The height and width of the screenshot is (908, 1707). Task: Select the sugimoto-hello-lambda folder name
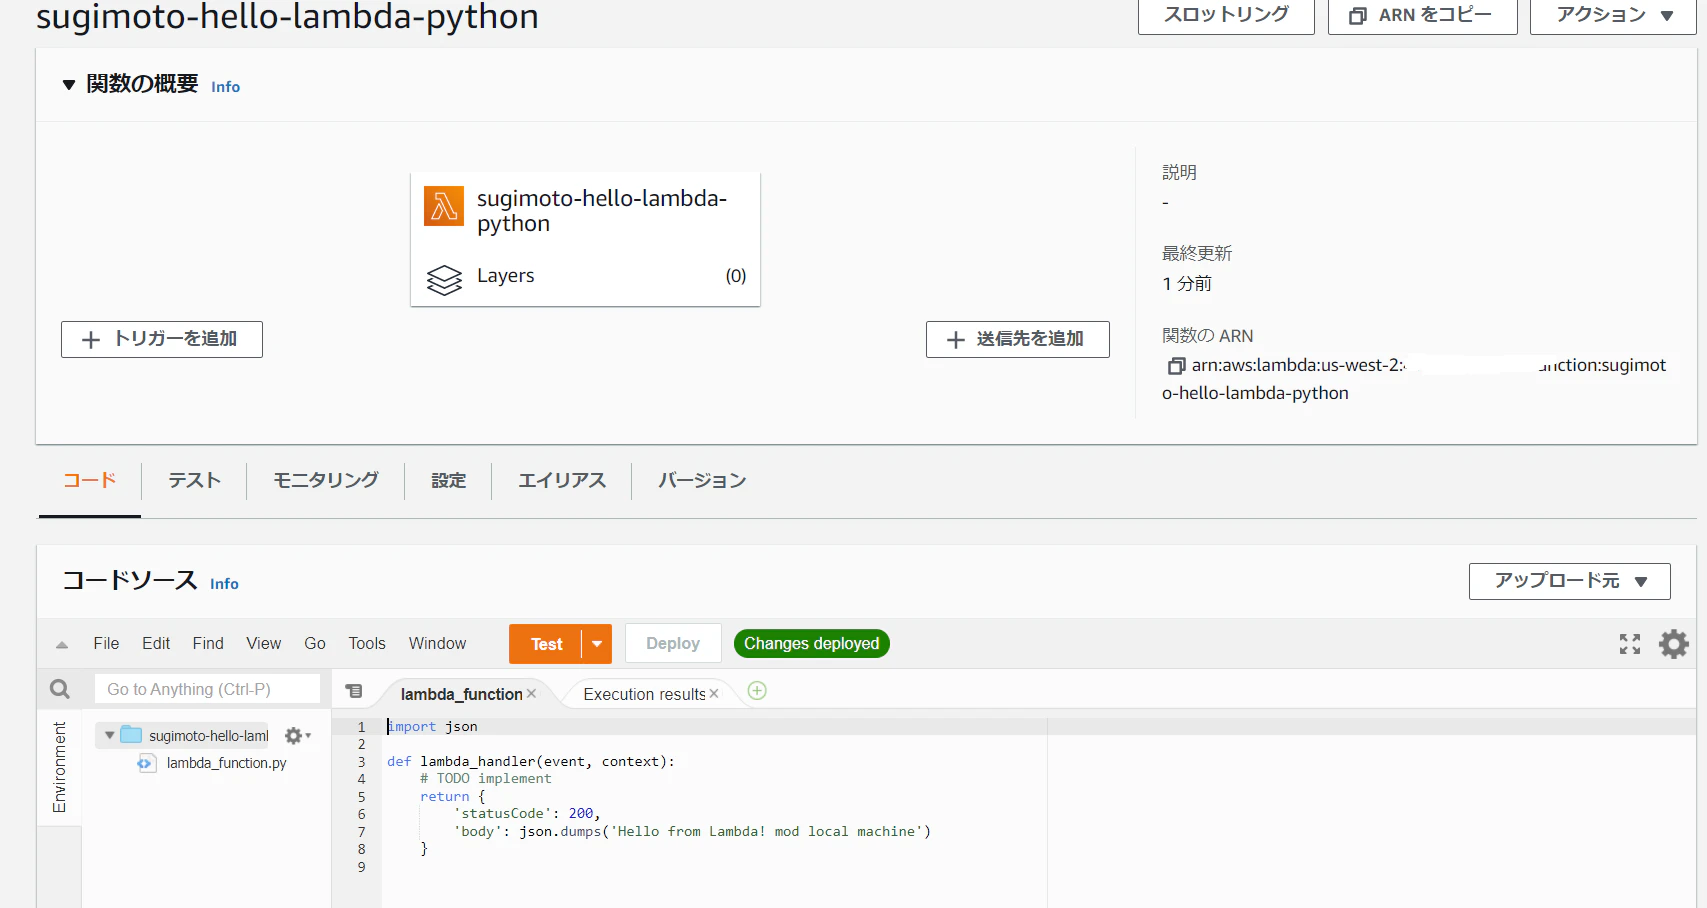pos(209,736)
